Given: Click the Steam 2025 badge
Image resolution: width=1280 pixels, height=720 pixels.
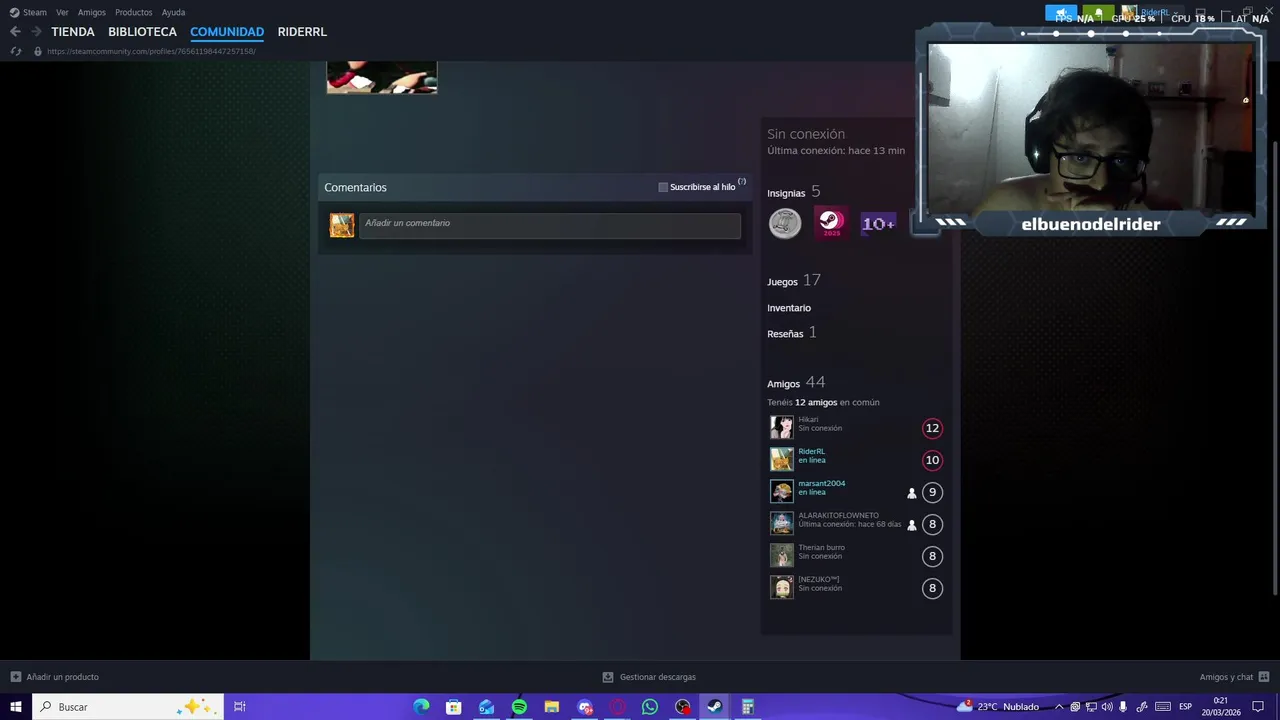Looking at the screenshot, I should [831, 223].
